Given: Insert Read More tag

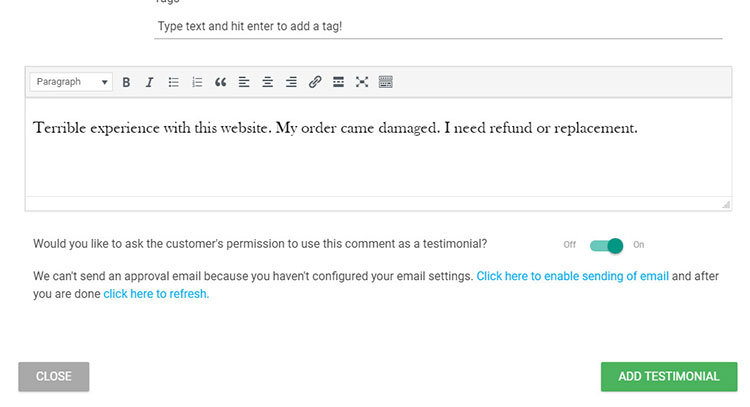Looking at the screenshot, I should tap(339, 82).
